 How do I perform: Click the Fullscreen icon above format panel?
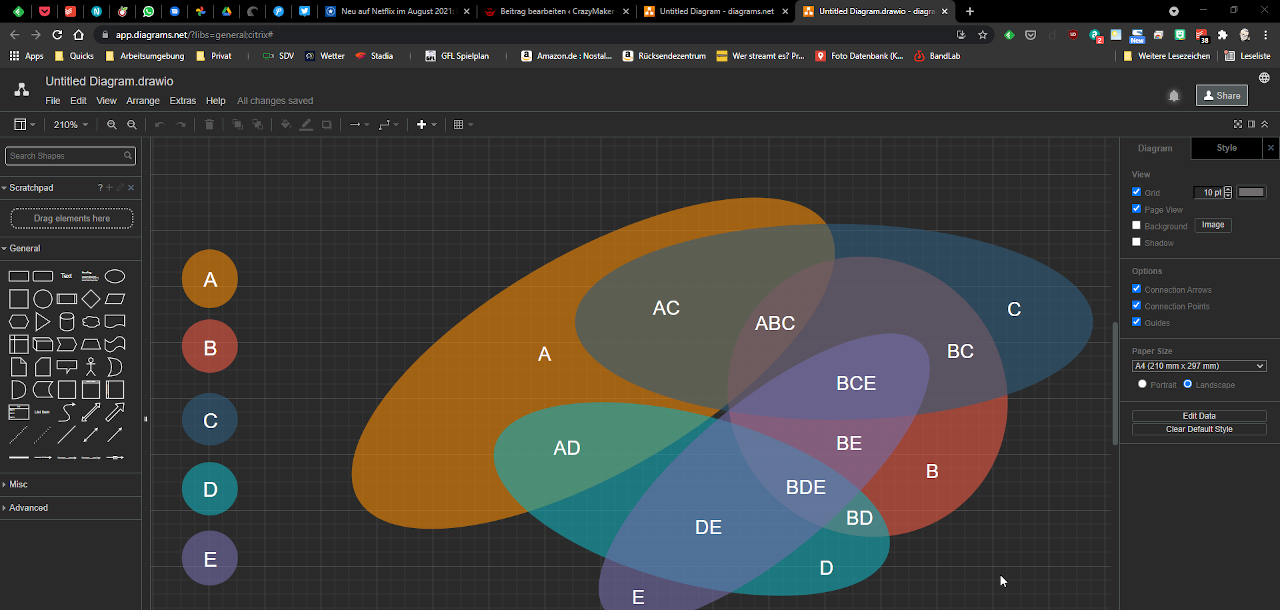point(1238,124)
